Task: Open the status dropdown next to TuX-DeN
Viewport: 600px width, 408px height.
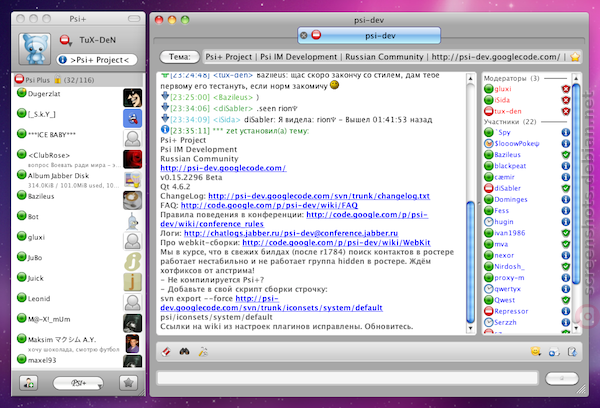Action: 66,40
